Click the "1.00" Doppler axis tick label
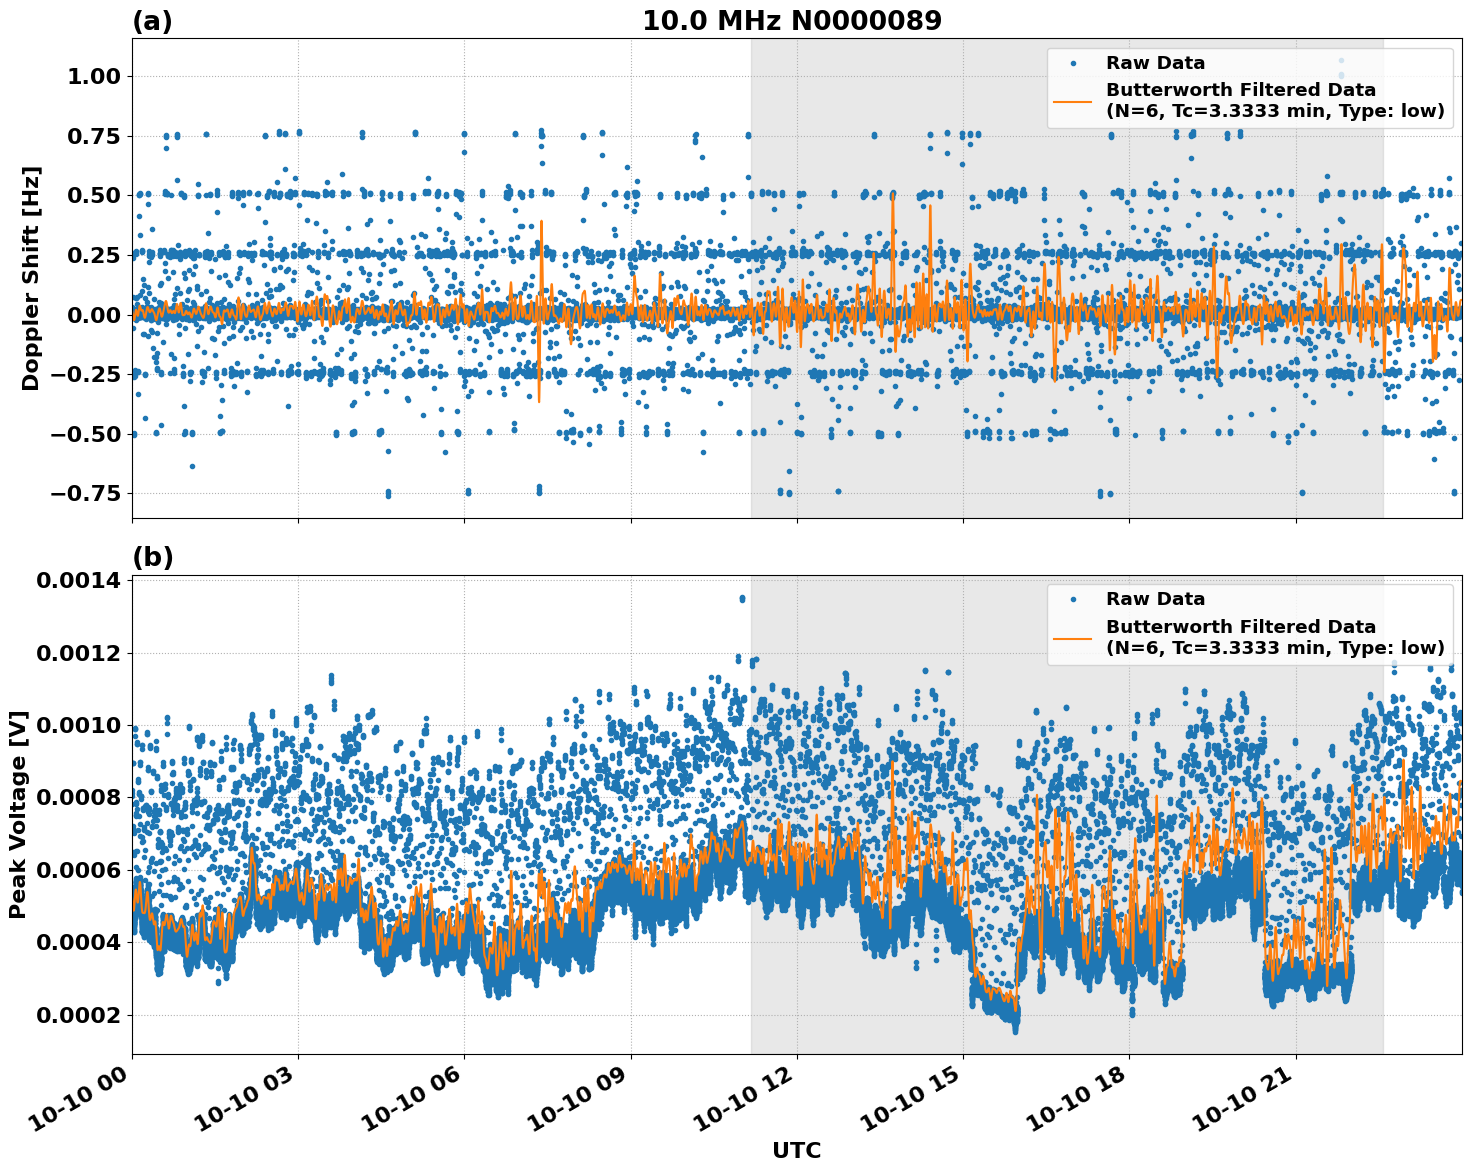This screenshot has height=1172, width=1472. coord(94,77)
